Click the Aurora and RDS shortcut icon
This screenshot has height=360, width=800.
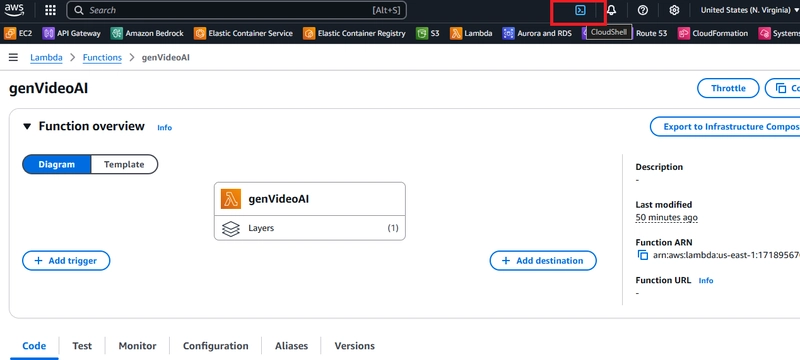[509, 33]
